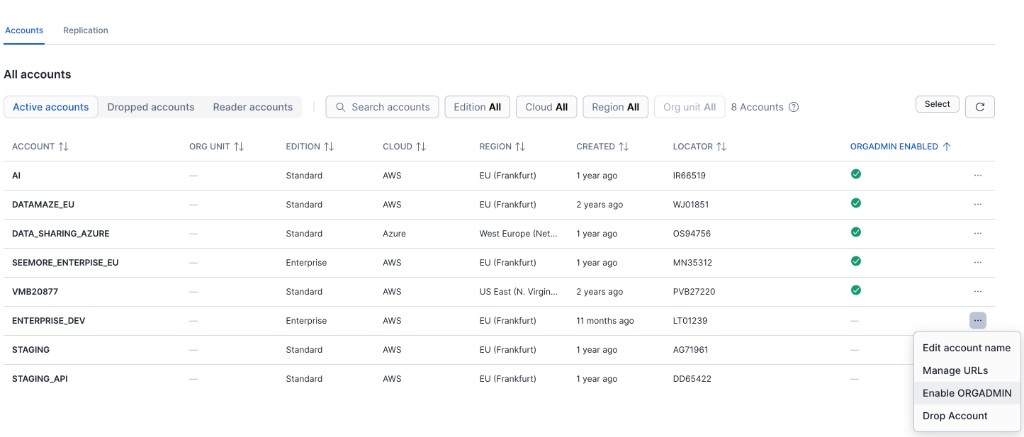
Task: Click the STAGING account name
Action: (31, 349)
